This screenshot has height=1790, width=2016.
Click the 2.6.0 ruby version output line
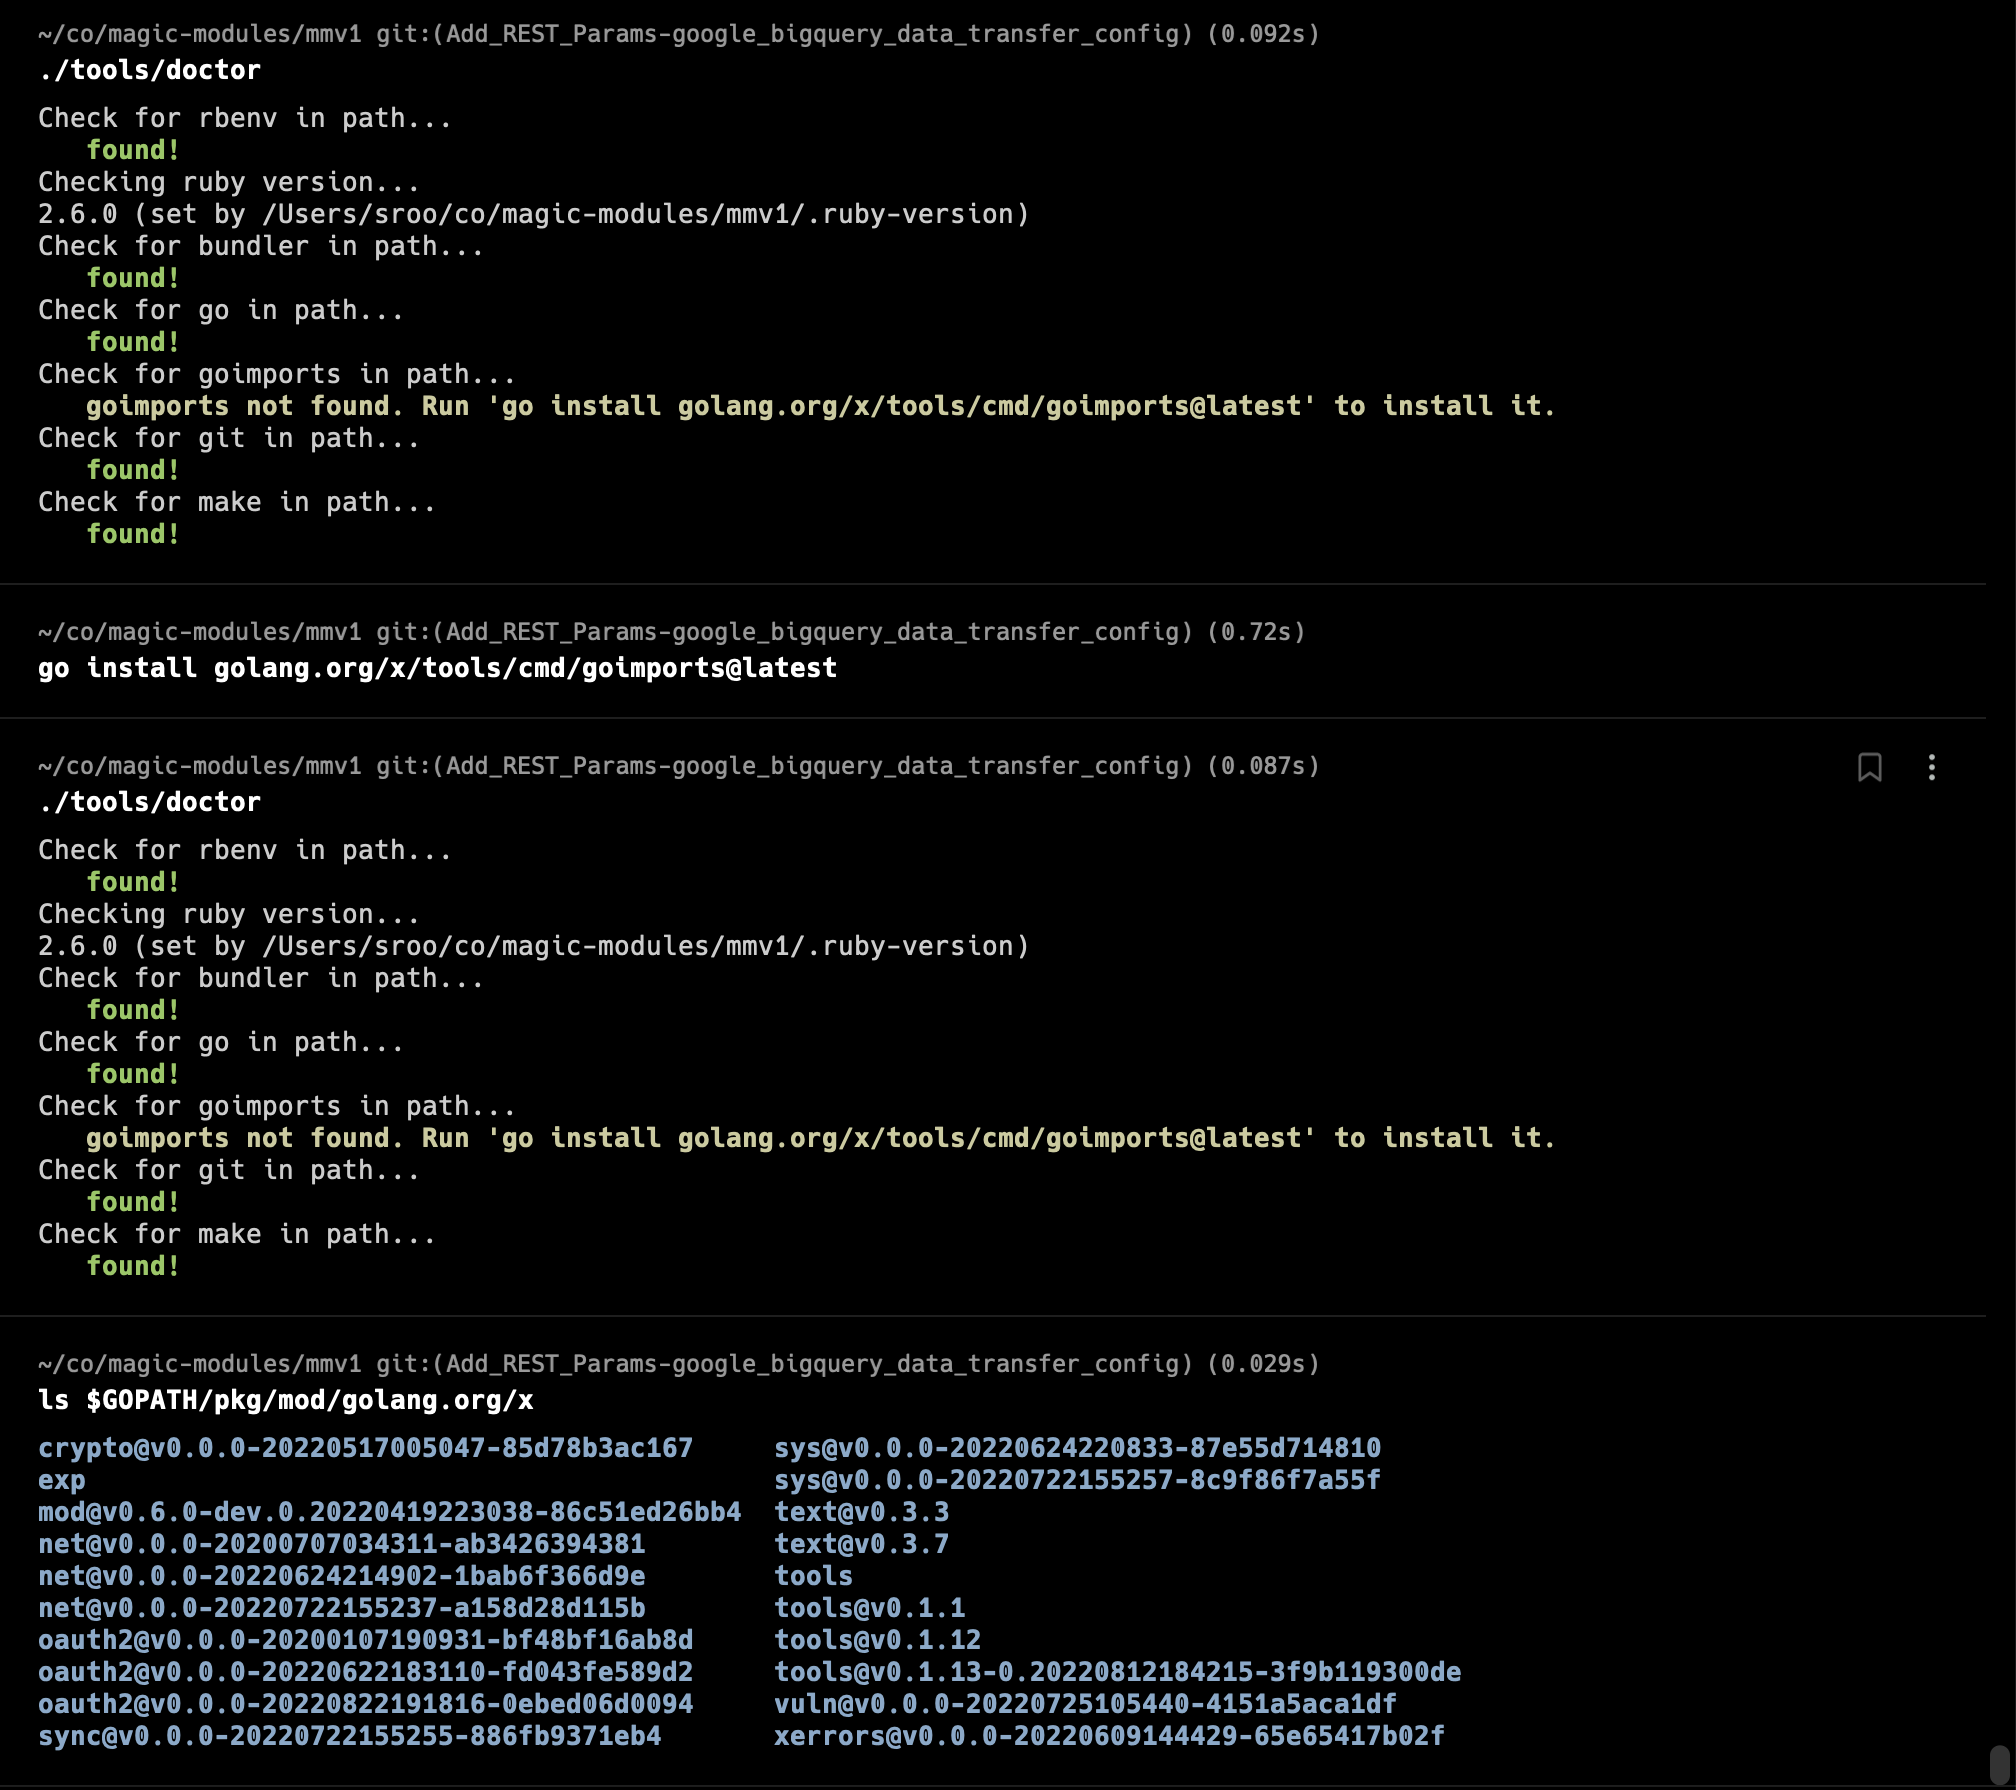(x=532, y=213)
